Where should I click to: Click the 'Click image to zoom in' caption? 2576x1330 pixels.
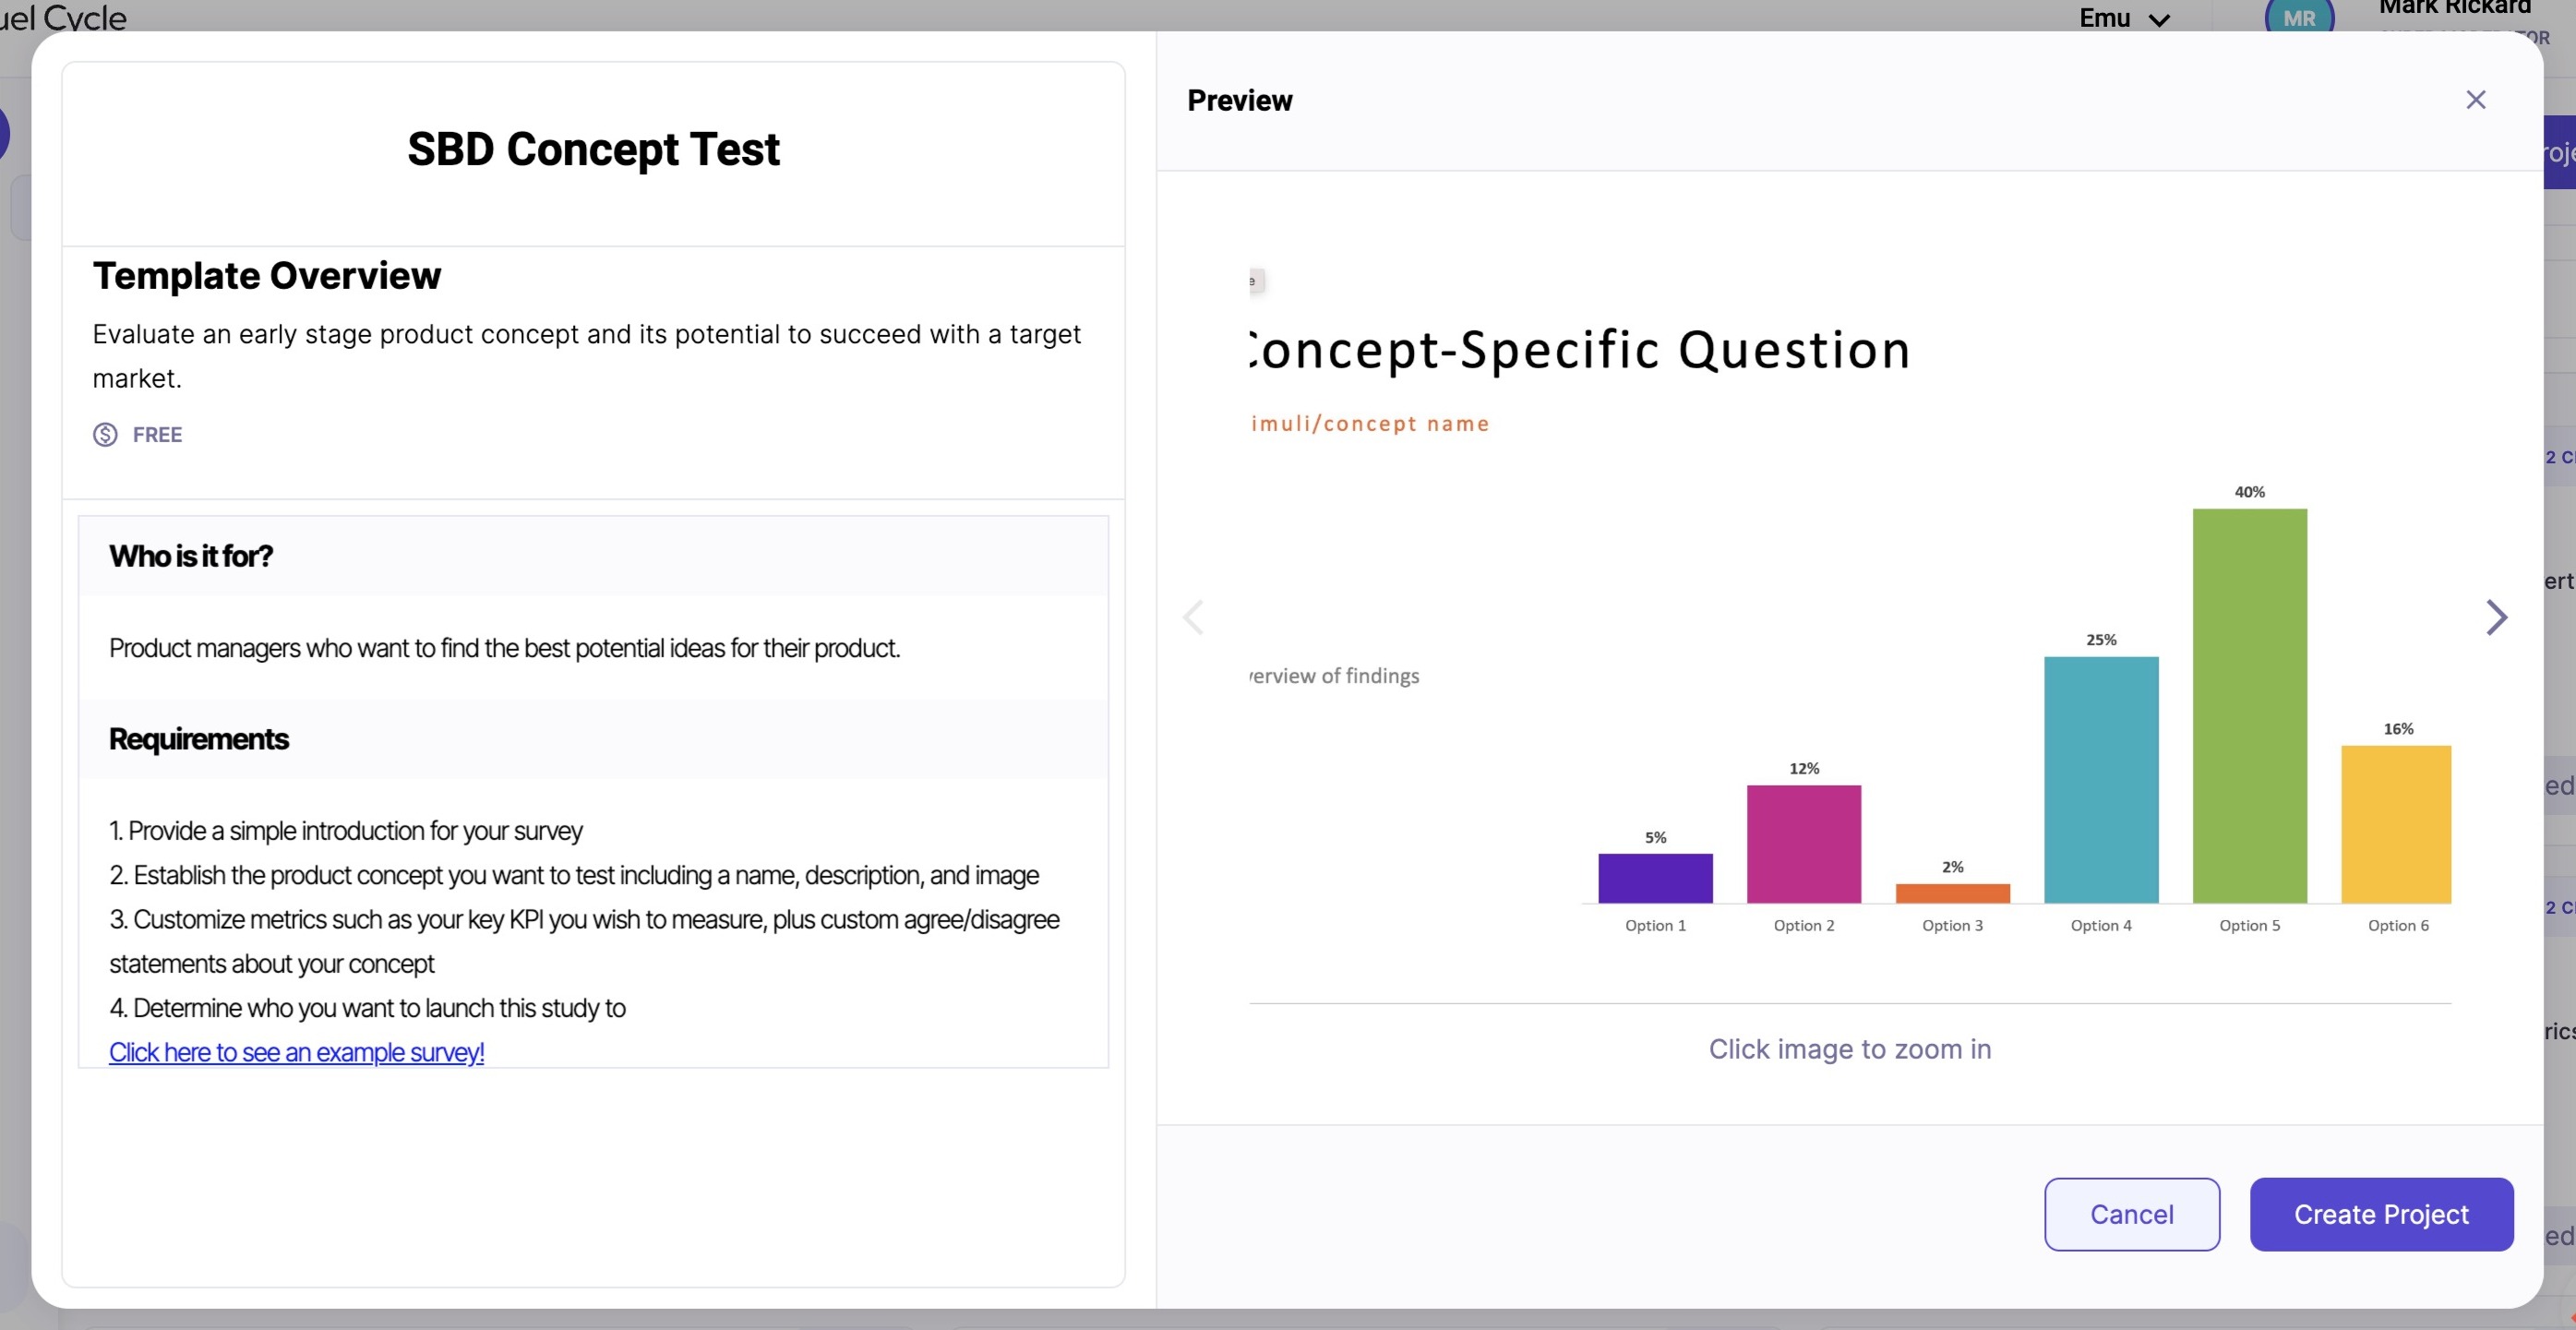click(x=1850, y=1049)
